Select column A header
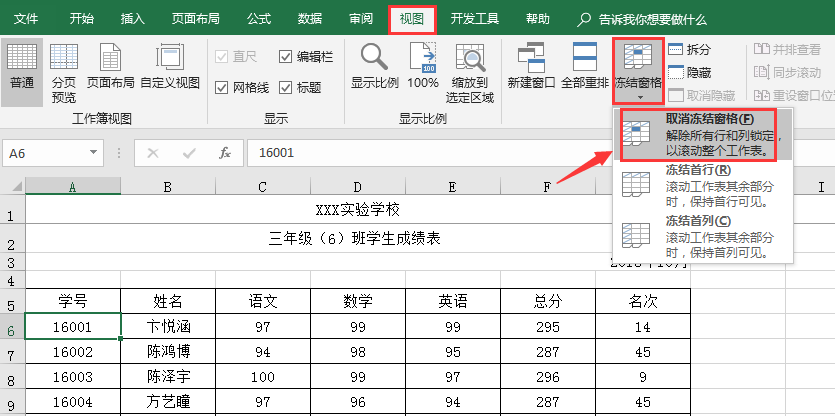This screenshot has height=416, width=835. click(72, 186)
